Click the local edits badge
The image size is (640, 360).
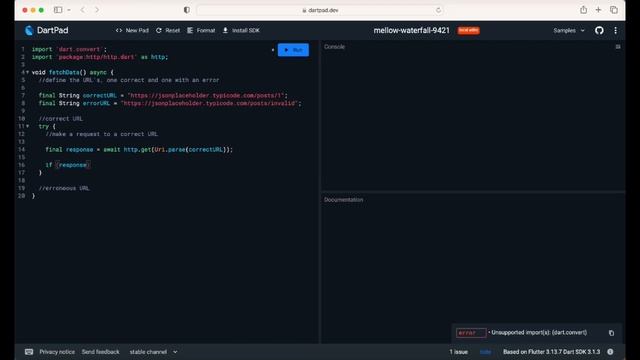[x=468, y=30]
